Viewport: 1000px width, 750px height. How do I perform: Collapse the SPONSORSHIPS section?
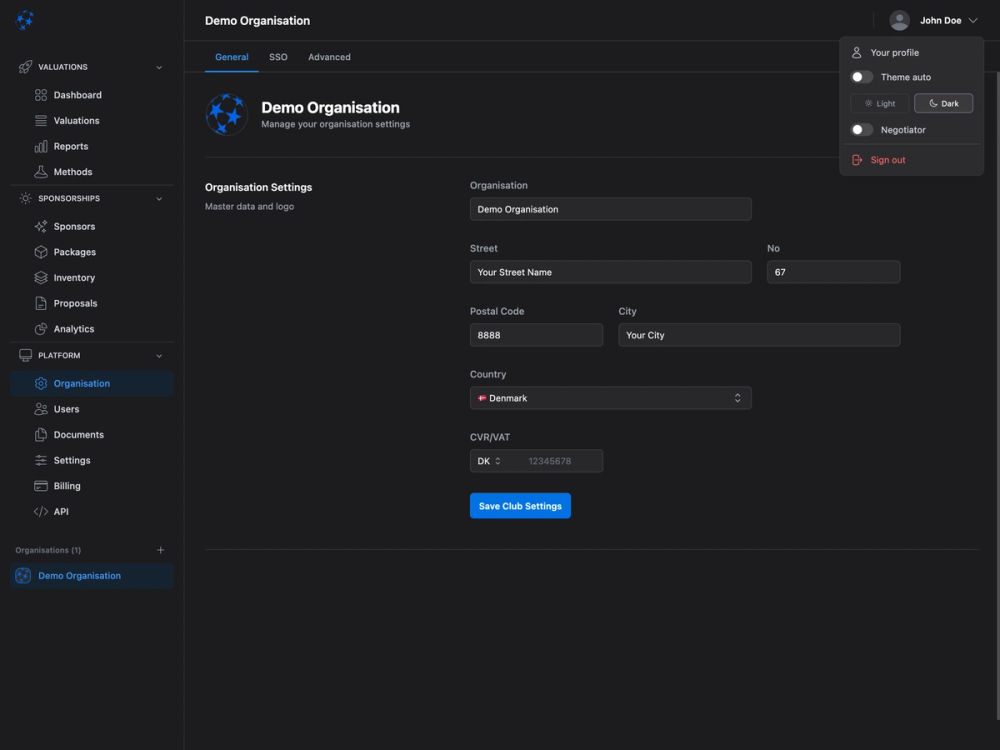pyautogui.click(x=158, y=197)
